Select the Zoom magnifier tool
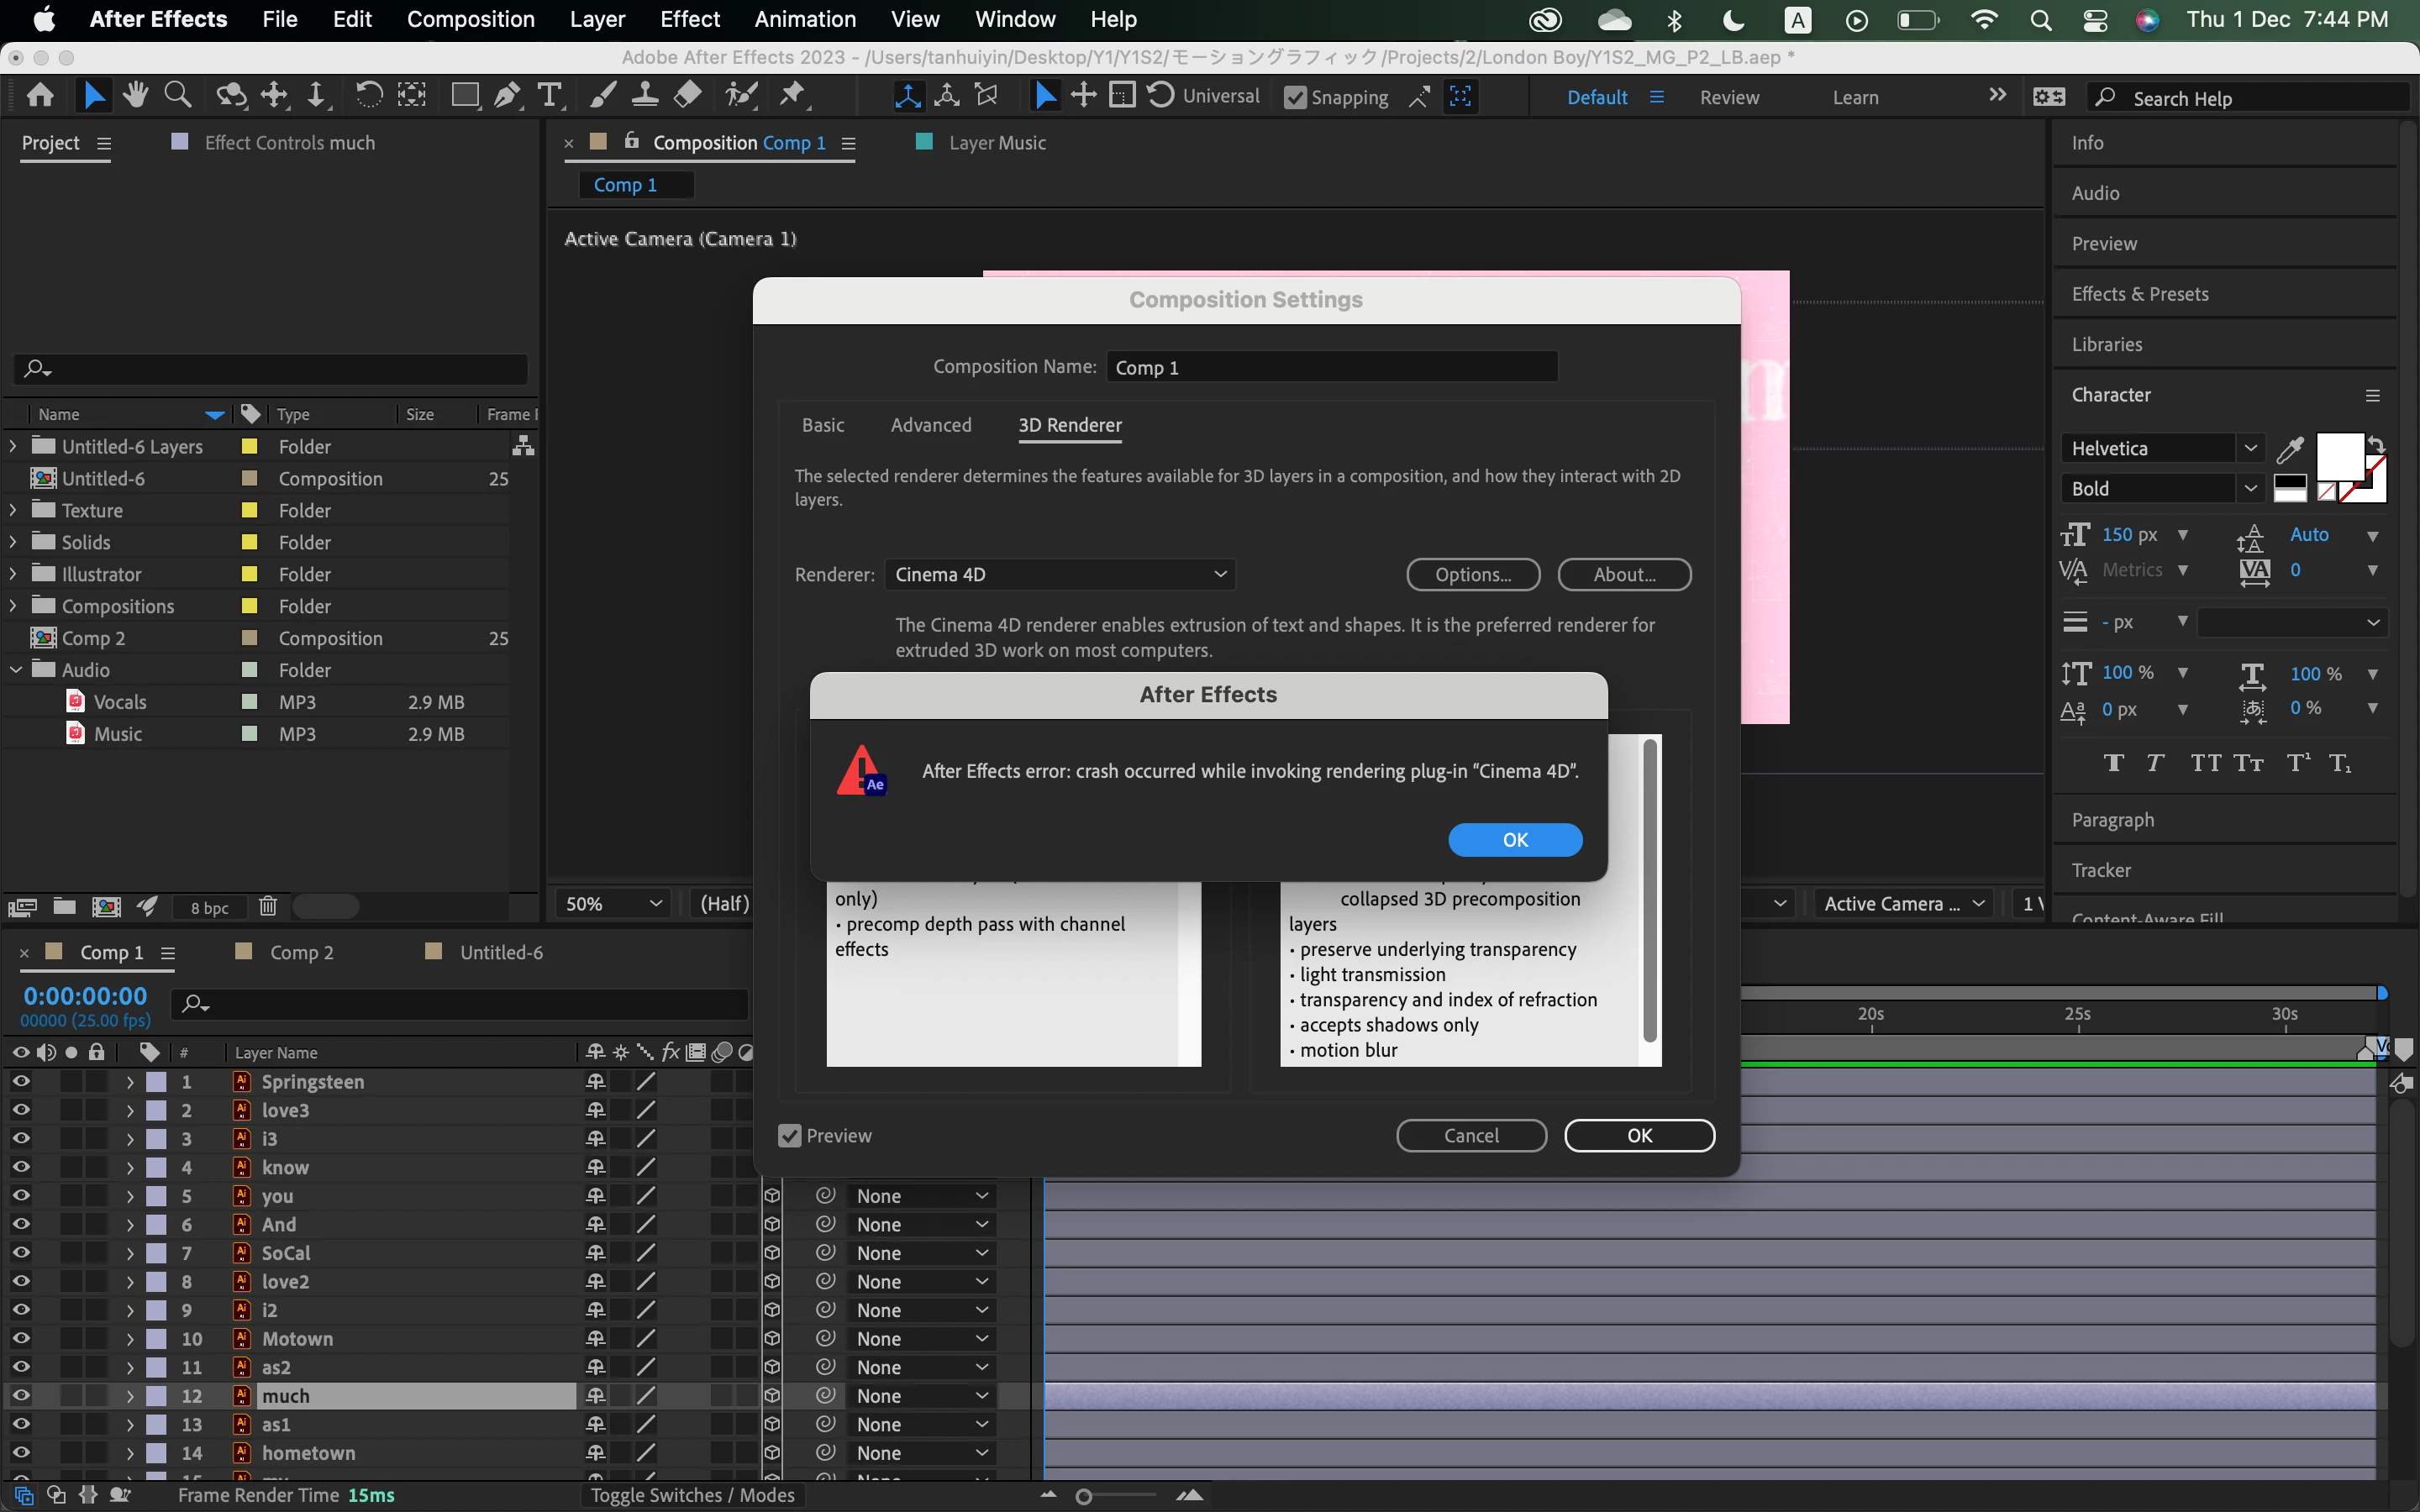This screenshot has width=2420, height=1512. coord(178,96)
